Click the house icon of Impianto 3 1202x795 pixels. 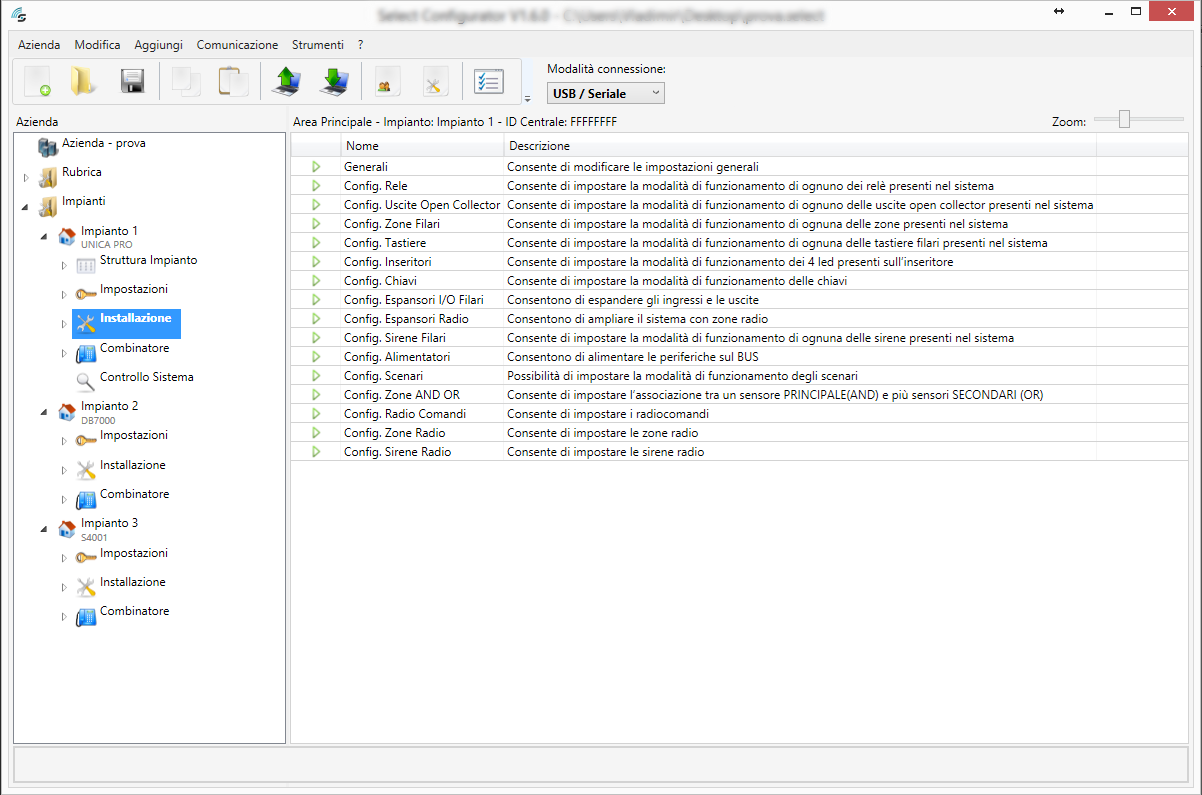click(x=67, y=528)
